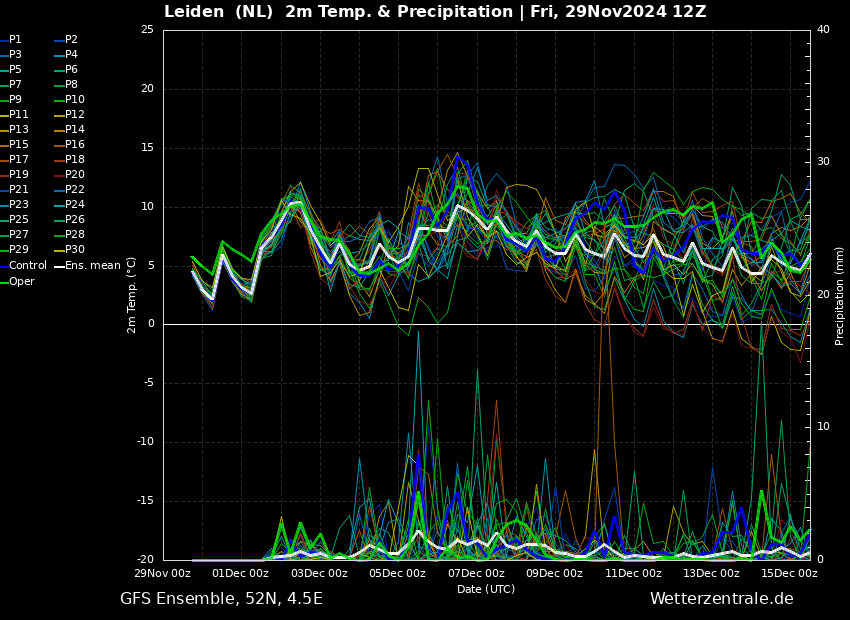The image size is (850, 620).
Task: Click the chart title starting with Leiden (NL)
Action: [435, 11]
